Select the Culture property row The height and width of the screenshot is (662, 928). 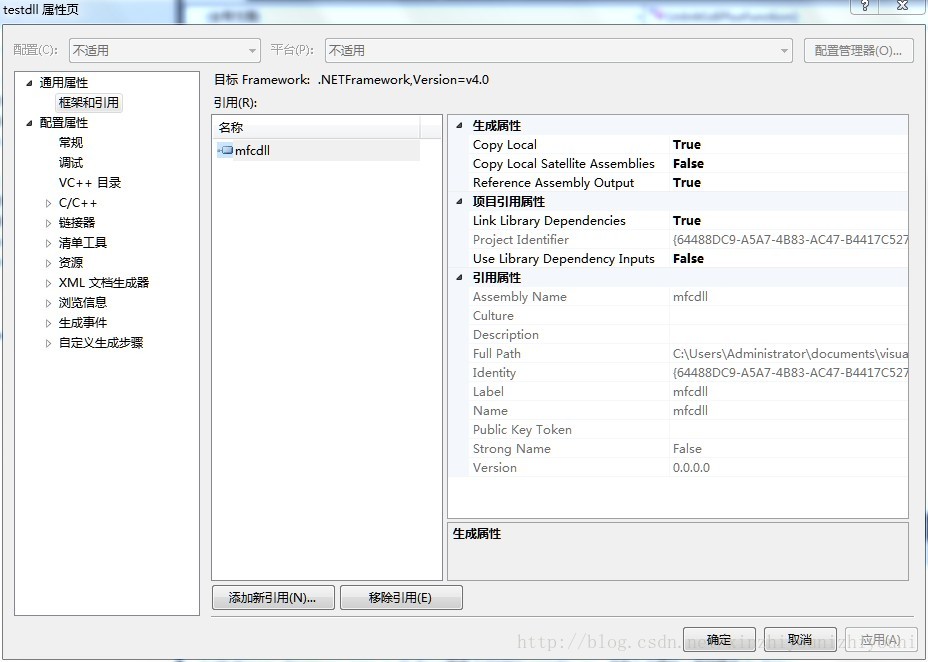tap(688, 315)
